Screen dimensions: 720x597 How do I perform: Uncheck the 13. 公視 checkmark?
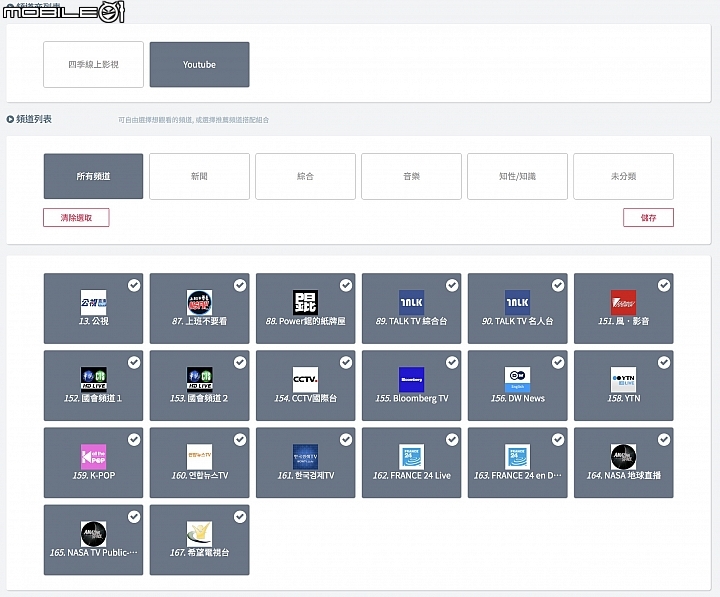(134, 285)
